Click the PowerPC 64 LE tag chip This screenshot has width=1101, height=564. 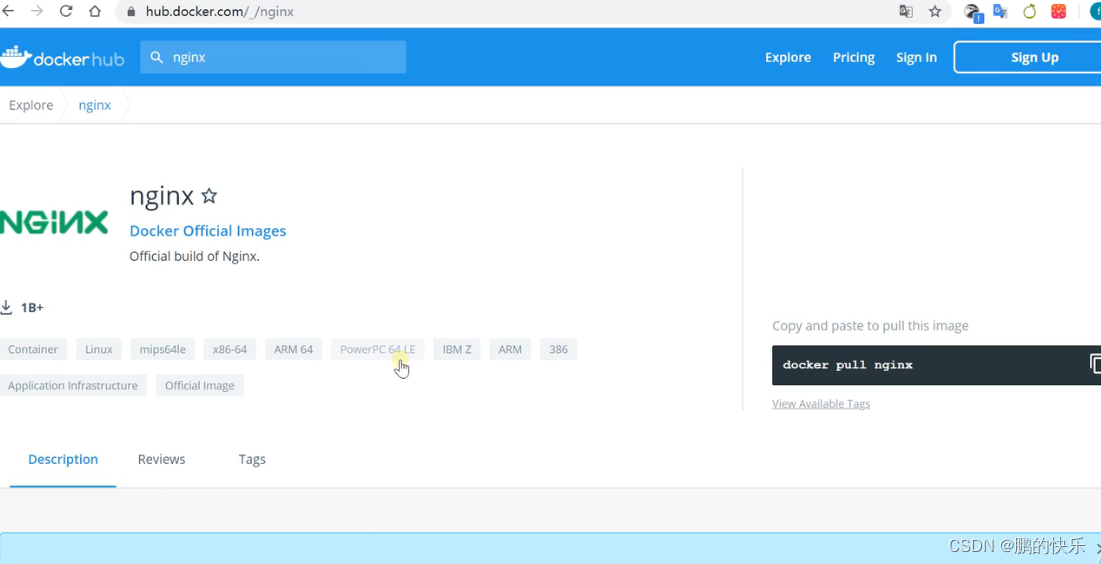click(378, 349)
